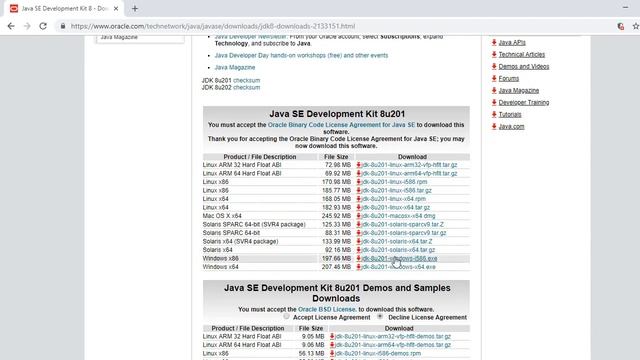Open the Java Developer Day workshops link
640x360 pixels.
(301, 56)
